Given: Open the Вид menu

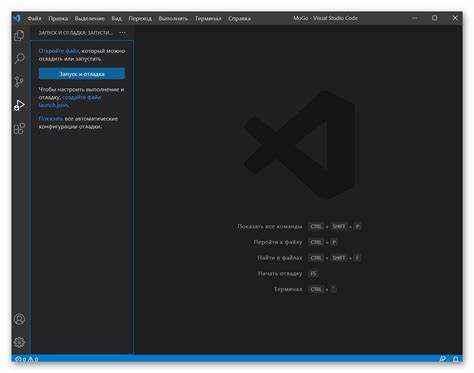Looking at the screenshot, I should click(117, 19).
